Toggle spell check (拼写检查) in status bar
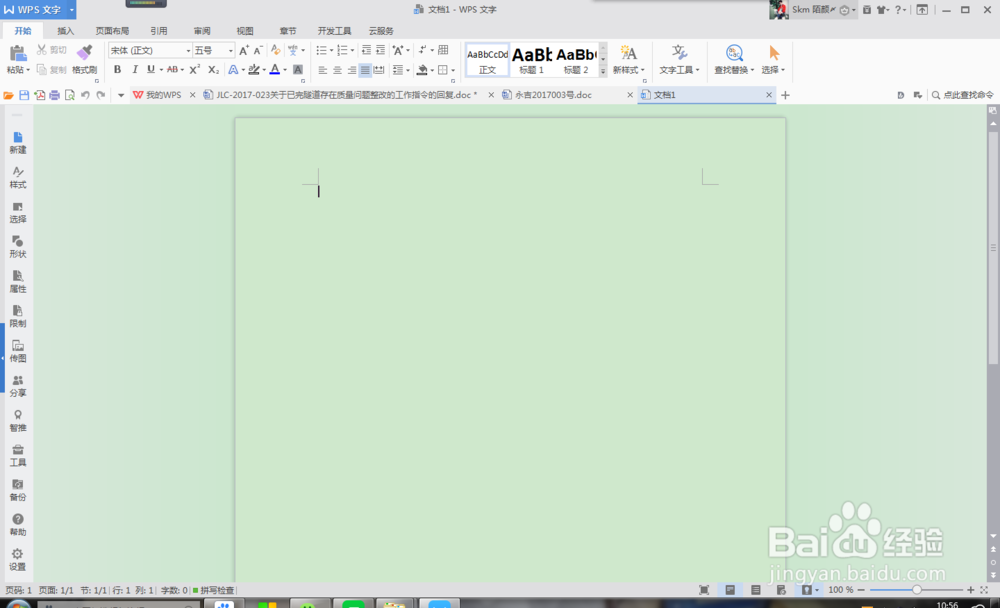The image size is (1000, 608). pyautogui.click(x=214, y=590)
